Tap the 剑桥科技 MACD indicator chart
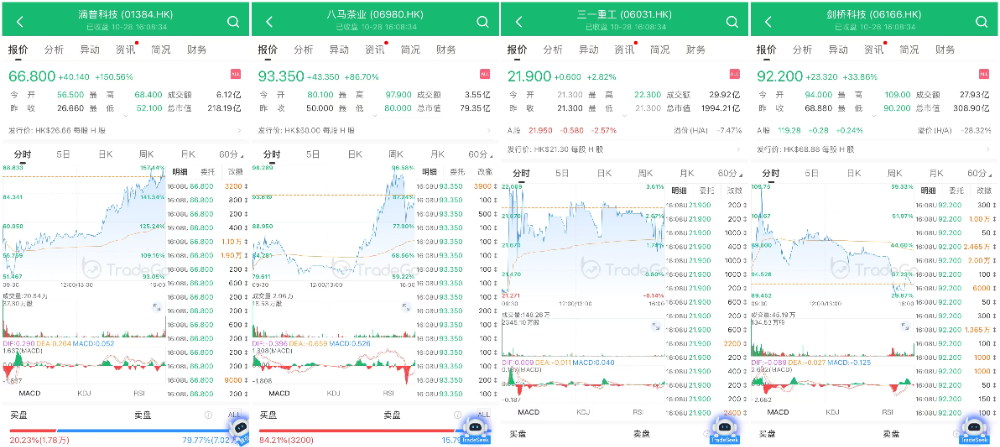Image resolution: width=1000 pixels, height=447 pixels. click(832, 386)
